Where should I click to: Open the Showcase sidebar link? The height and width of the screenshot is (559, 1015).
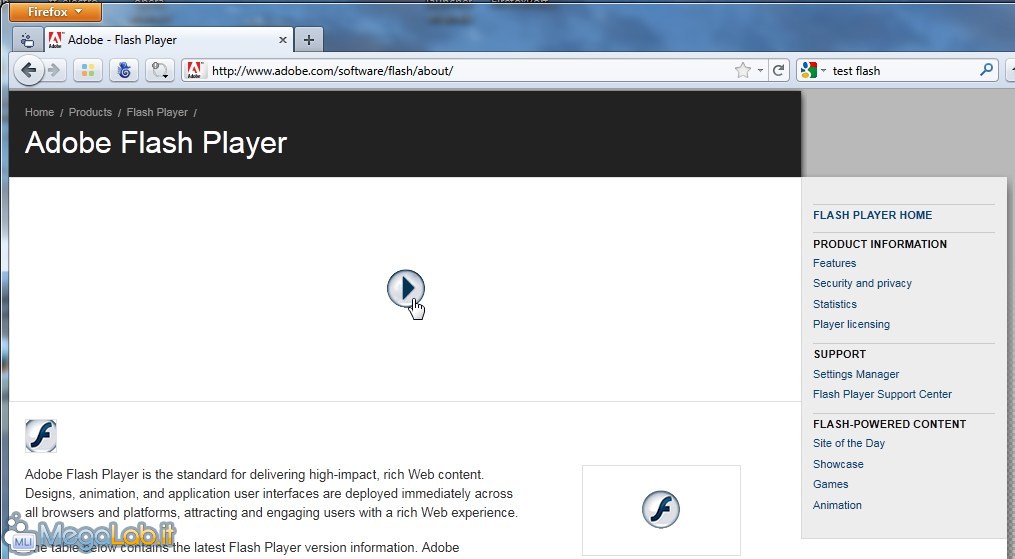coord(838,464)
